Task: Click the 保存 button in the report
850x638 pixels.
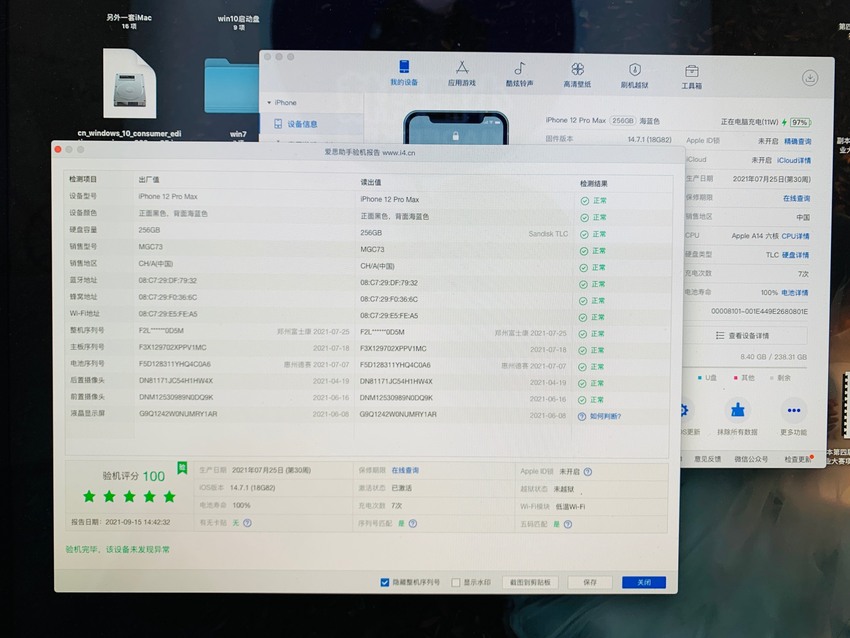Action: (590, 583)
